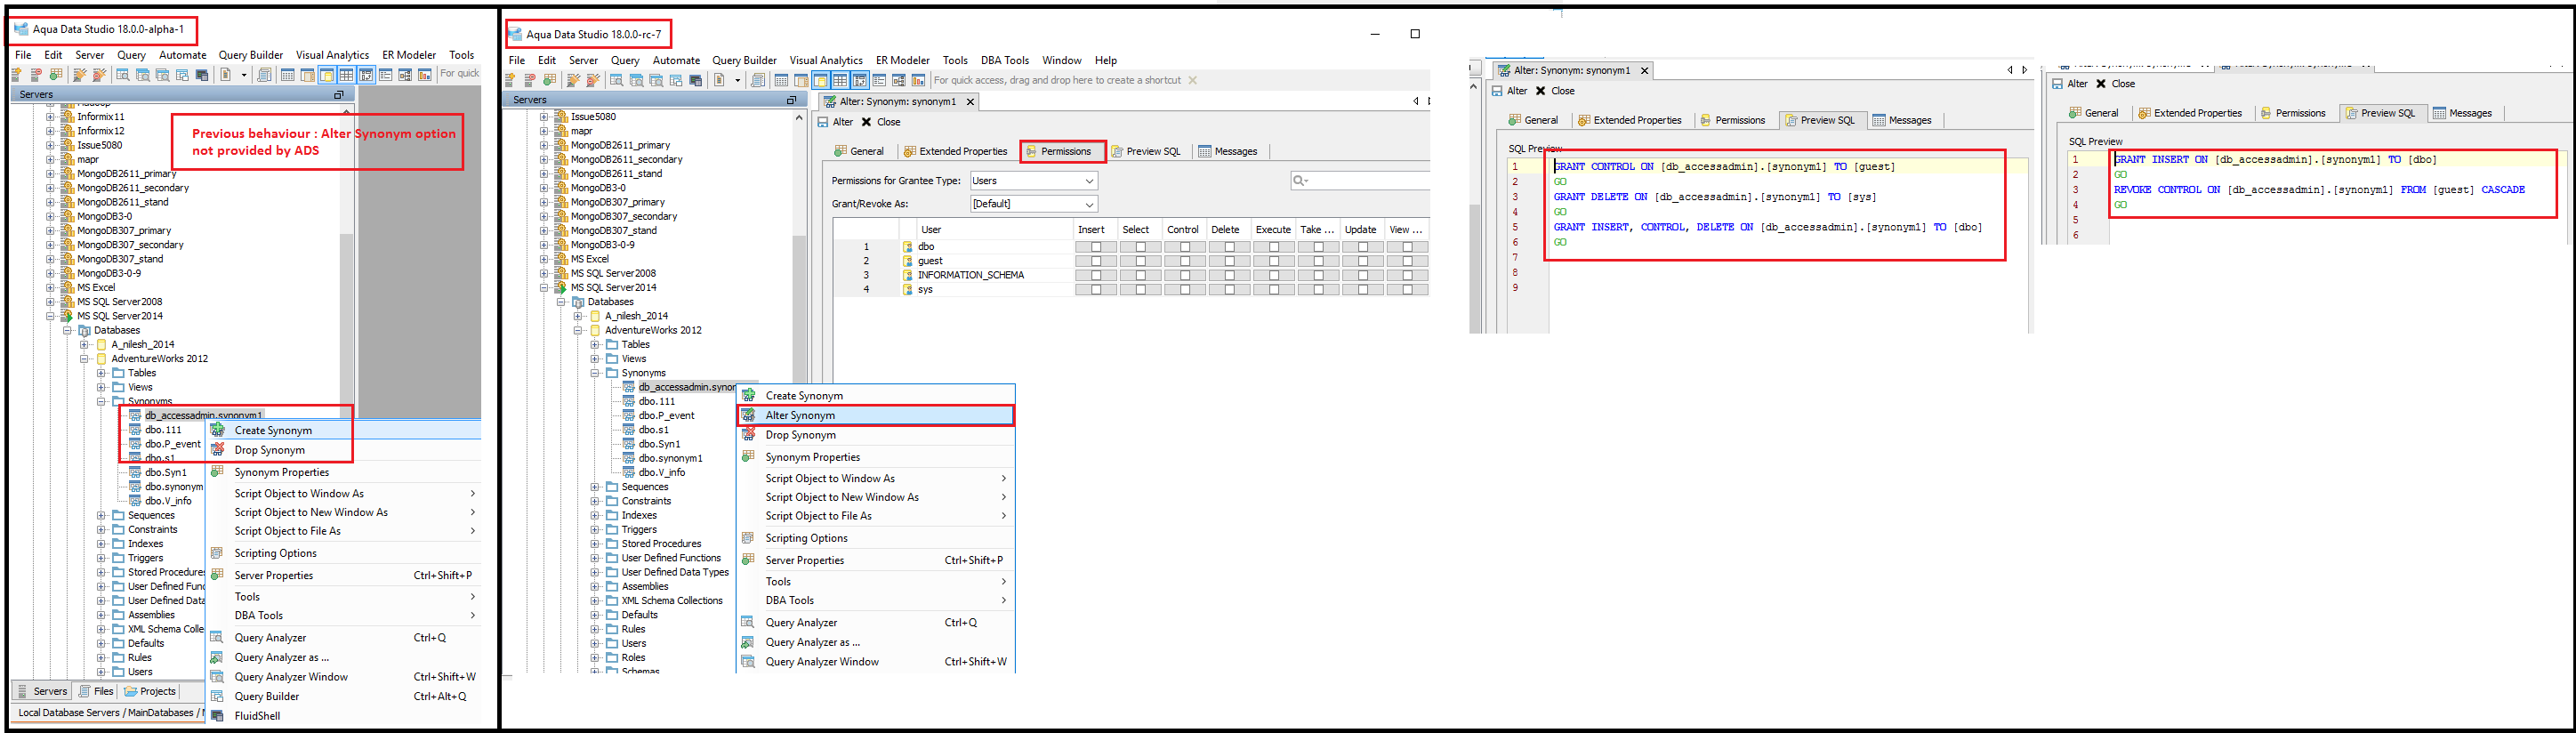Select dbo.P_event synonym in rc-7 tree
The width and height of the screenshot is (2576, 733).
coord(666,415)
